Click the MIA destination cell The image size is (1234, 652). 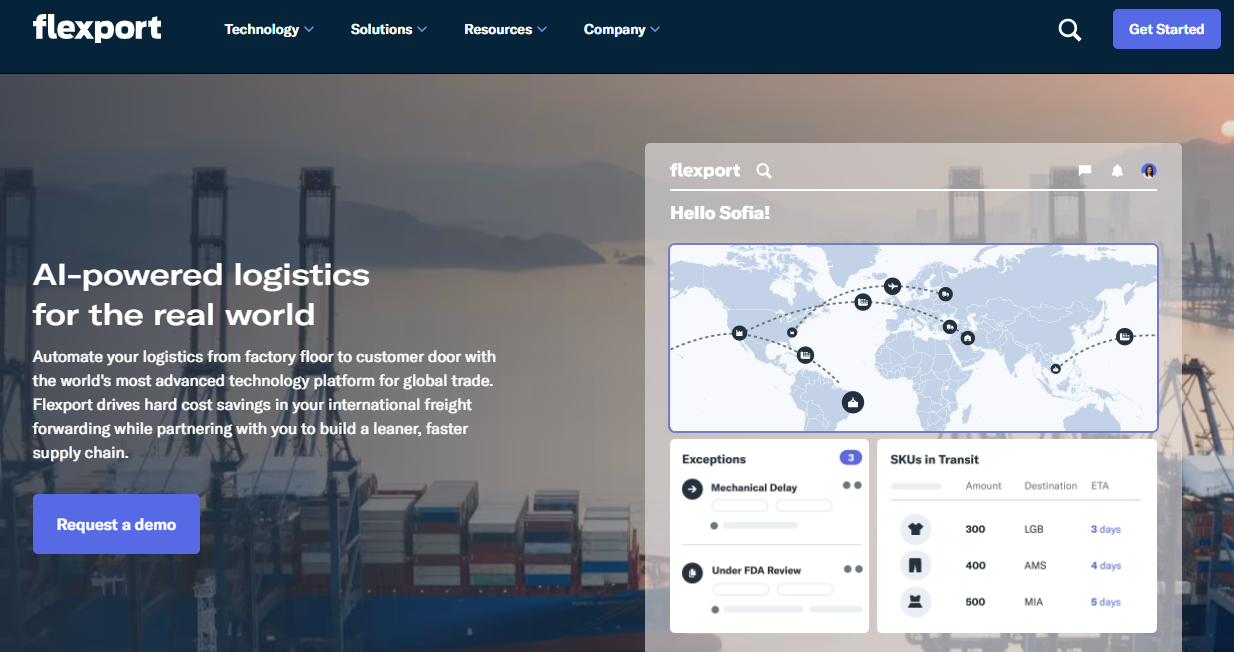pos(1034,602)
